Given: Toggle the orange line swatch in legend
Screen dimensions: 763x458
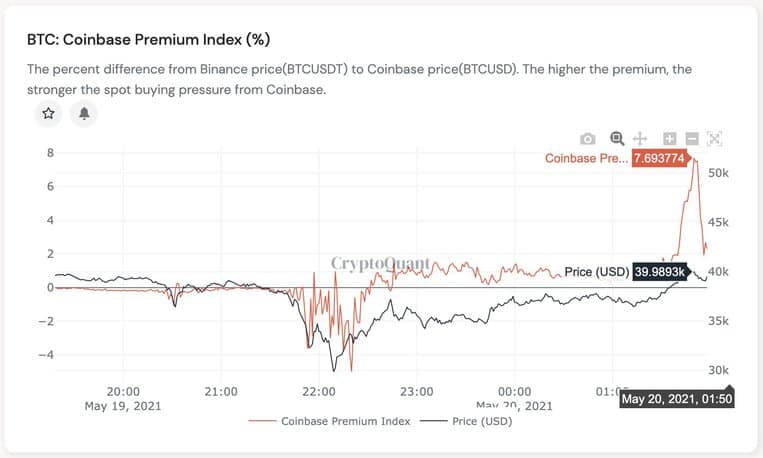Looking at the screenshot, I should point(262,421).
